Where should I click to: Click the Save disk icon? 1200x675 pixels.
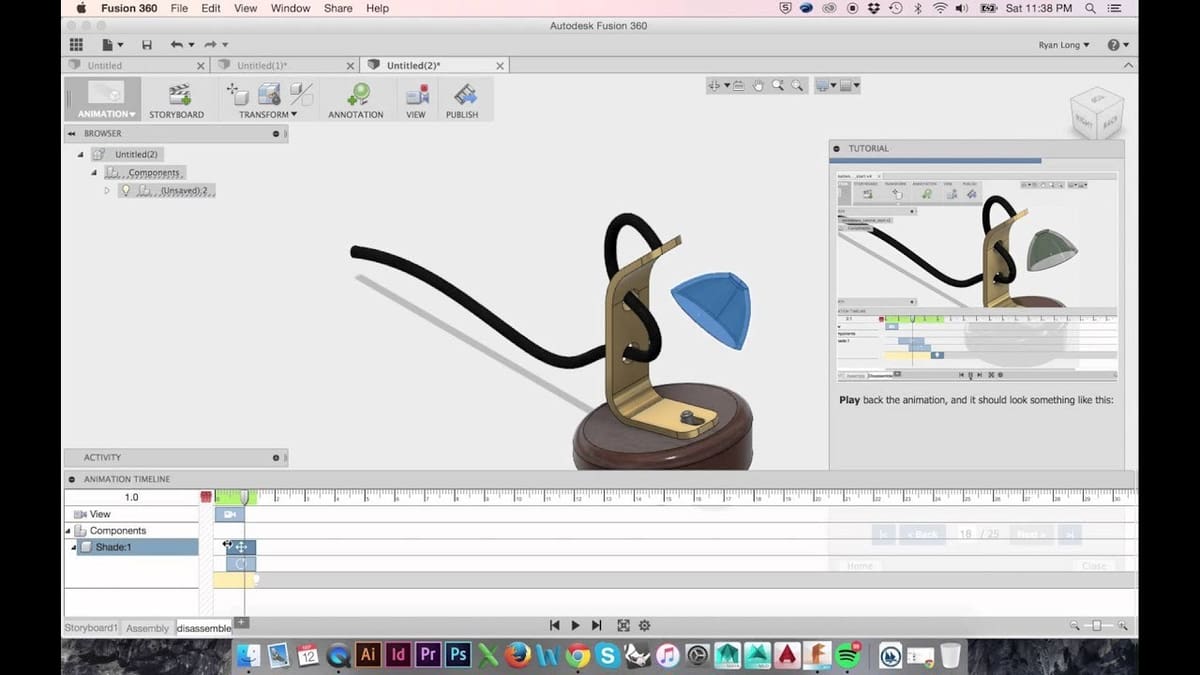pyautogui.click(x=147, y=45)
